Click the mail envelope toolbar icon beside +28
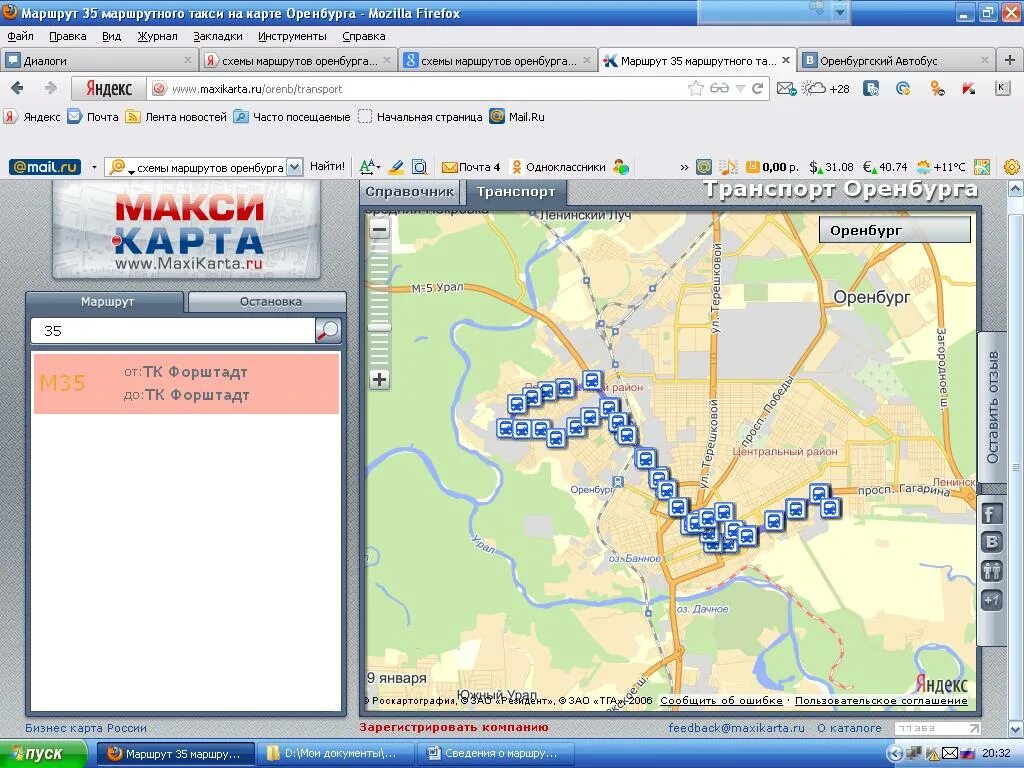The height and width of the screenshot is (768, 1024). coord(786,88)
